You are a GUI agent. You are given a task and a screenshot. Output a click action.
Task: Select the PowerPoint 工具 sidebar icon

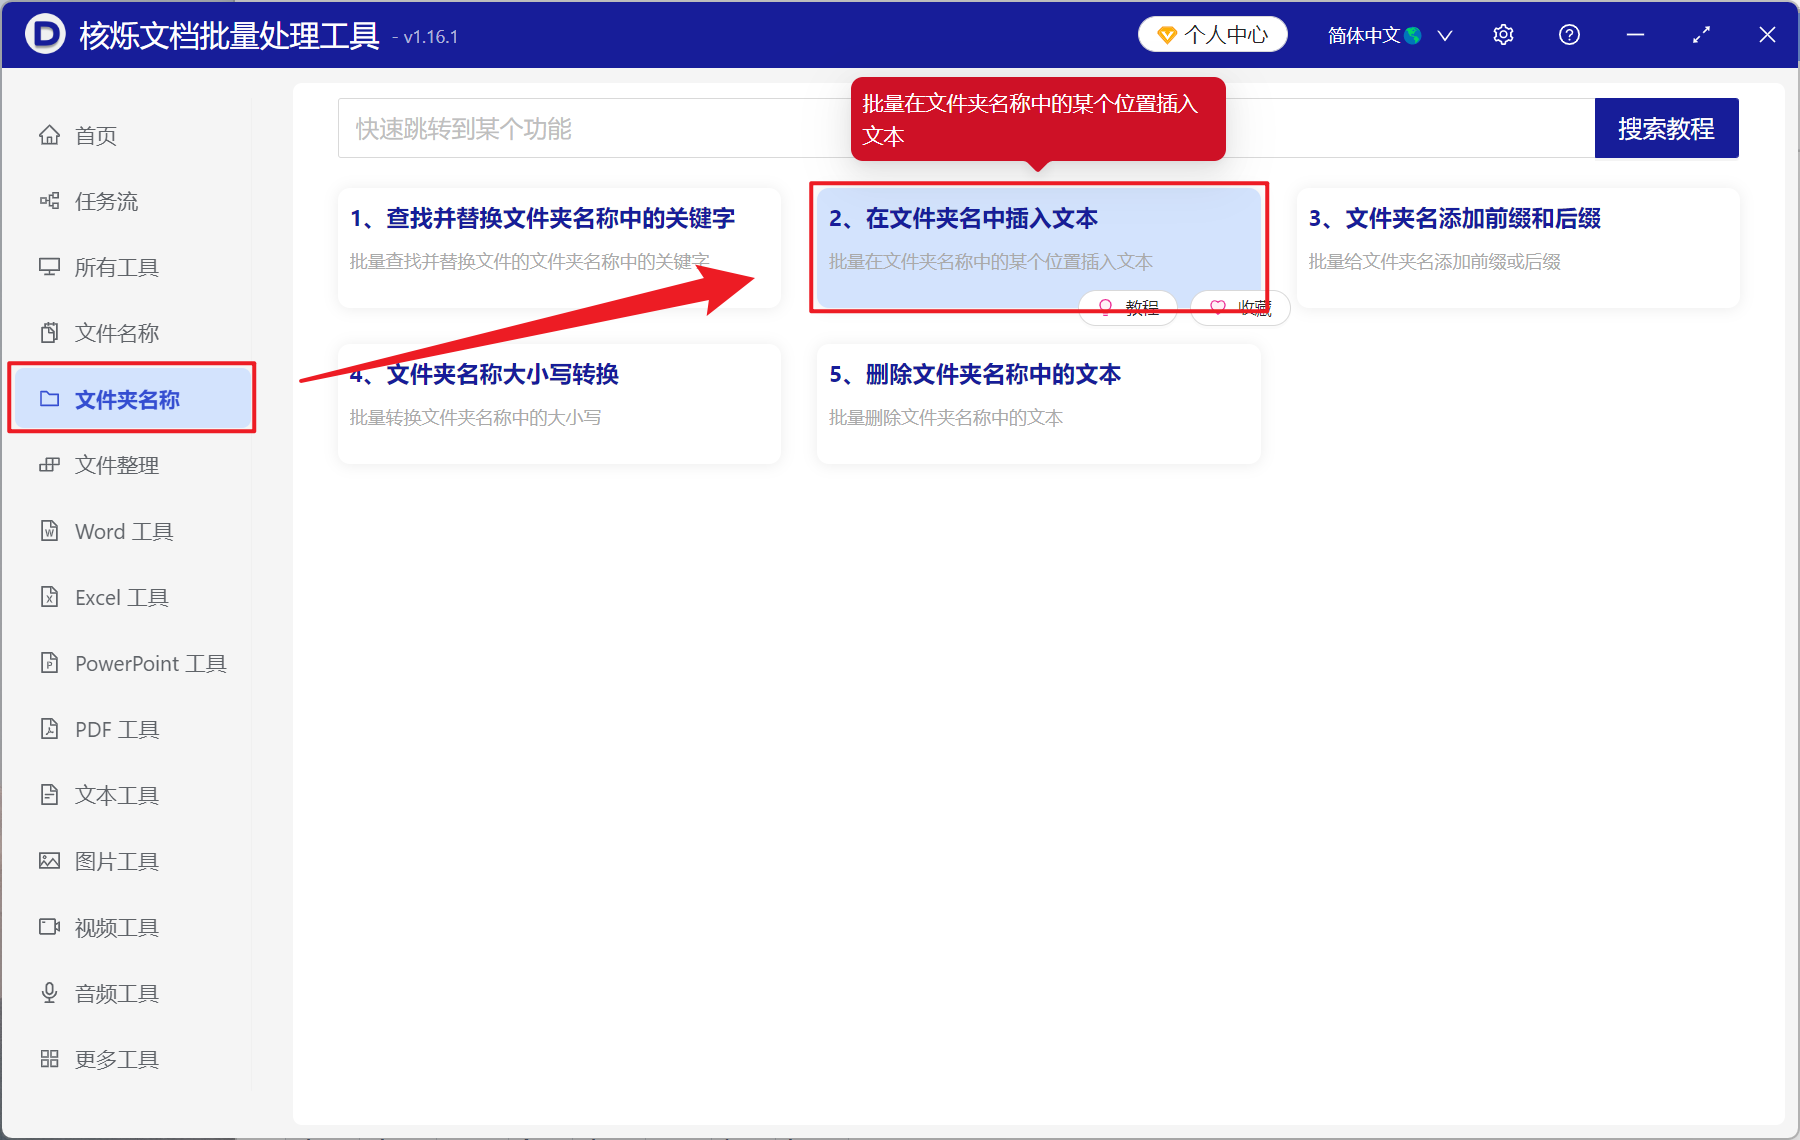point(148,662)
